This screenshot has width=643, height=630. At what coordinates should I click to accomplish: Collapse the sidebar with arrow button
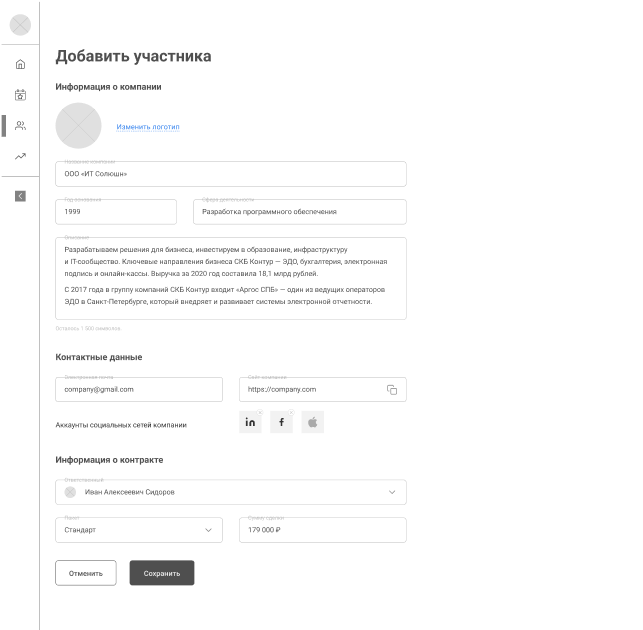coord(20,196)
